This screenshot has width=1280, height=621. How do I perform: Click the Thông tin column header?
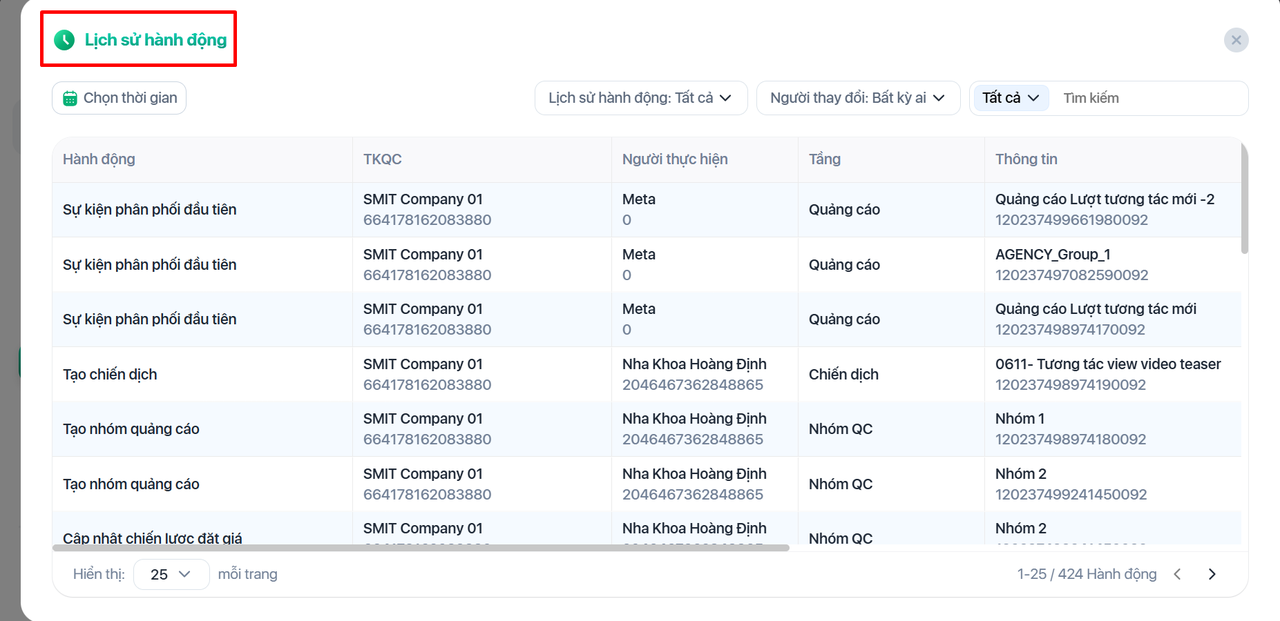click(1026, 159)
